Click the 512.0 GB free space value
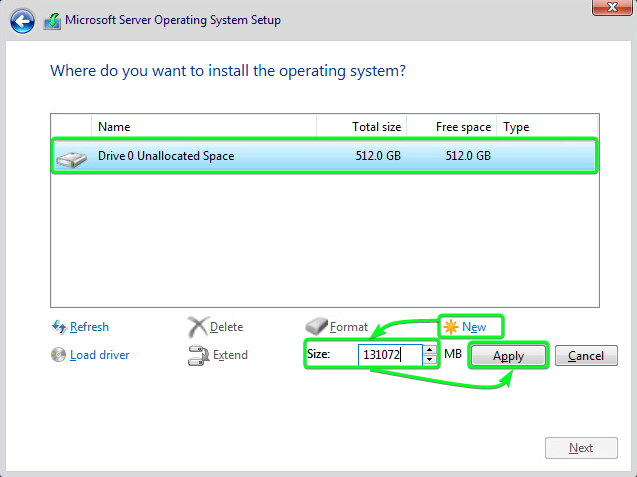Screen dimensions: 637x477 [x=468, y=156]
